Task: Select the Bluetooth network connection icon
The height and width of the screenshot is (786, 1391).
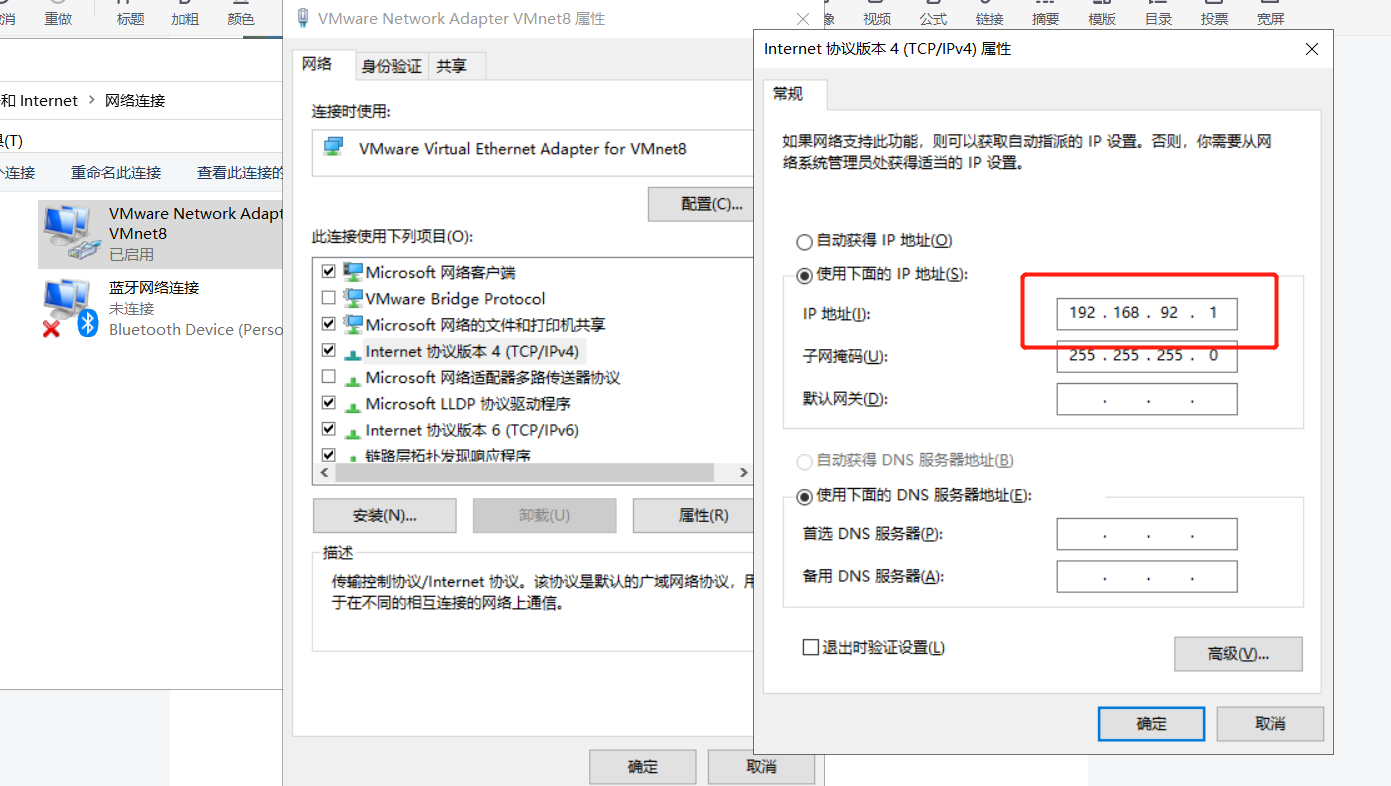Action: pyautogui.click(x=71, y=308)
